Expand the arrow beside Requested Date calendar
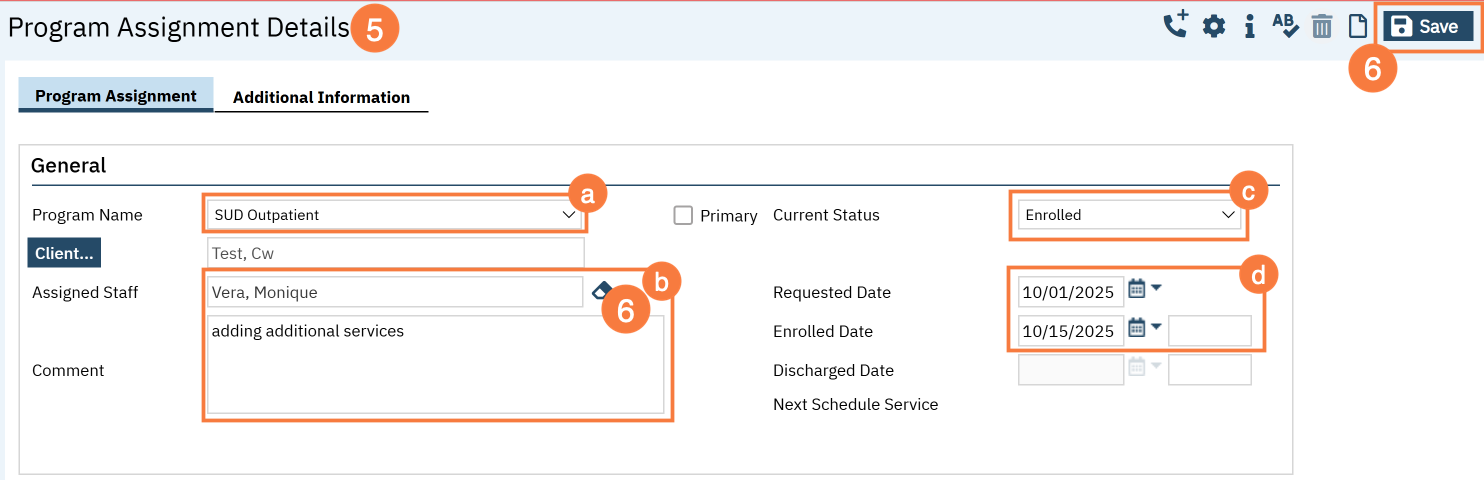This screenshot has height=480, width=1484. [x=1157, y=289]
